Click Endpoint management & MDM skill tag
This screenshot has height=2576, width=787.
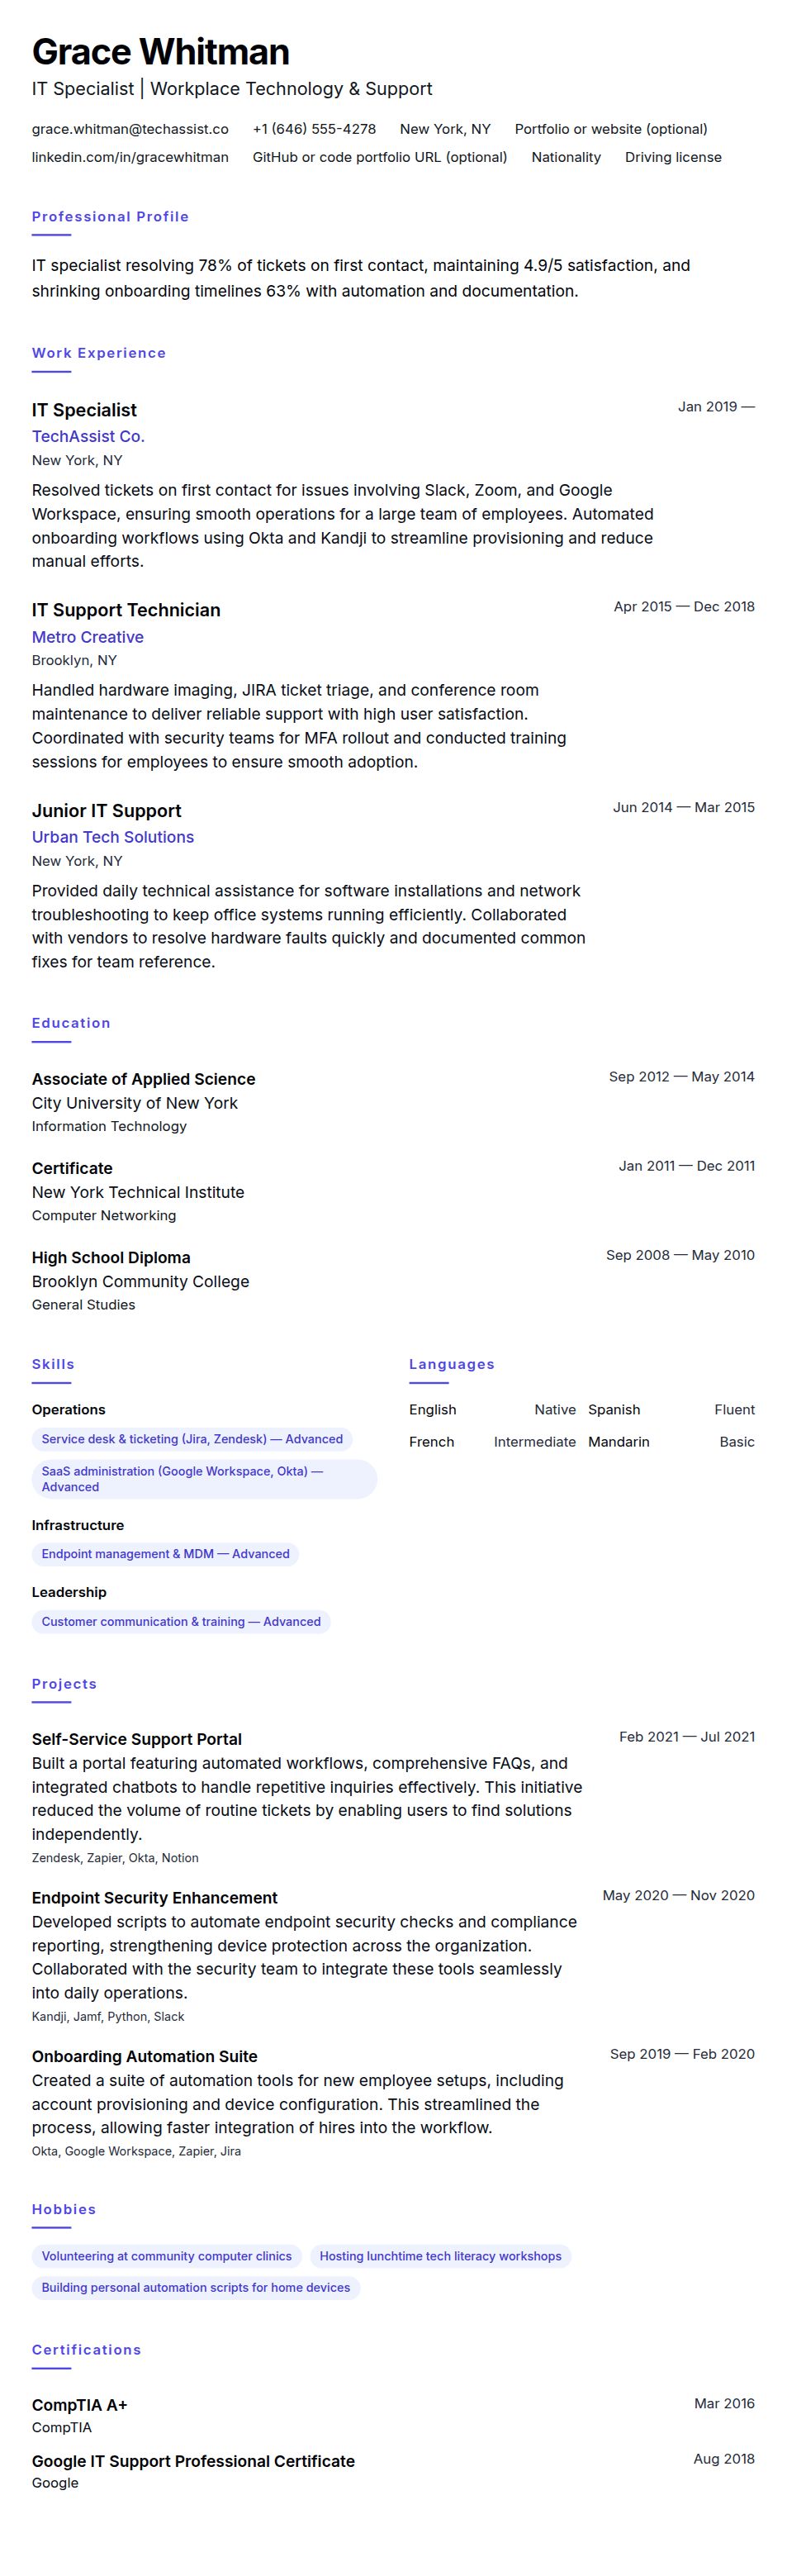(166, 1554)
